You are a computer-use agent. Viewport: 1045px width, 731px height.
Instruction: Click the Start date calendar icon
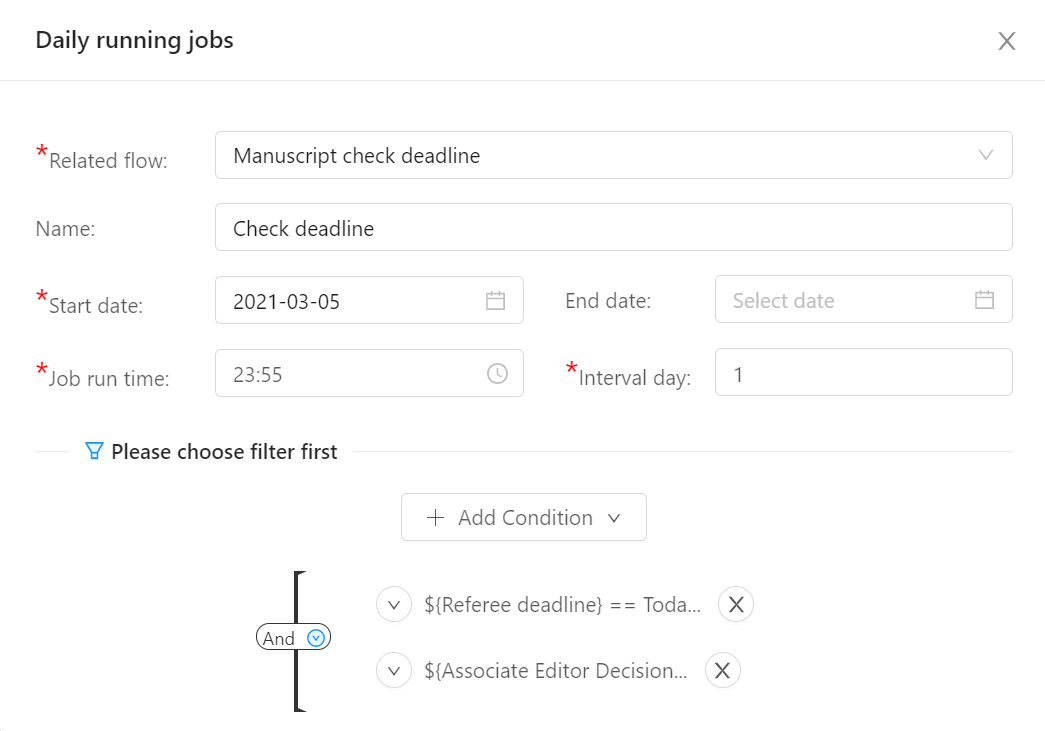495,301
